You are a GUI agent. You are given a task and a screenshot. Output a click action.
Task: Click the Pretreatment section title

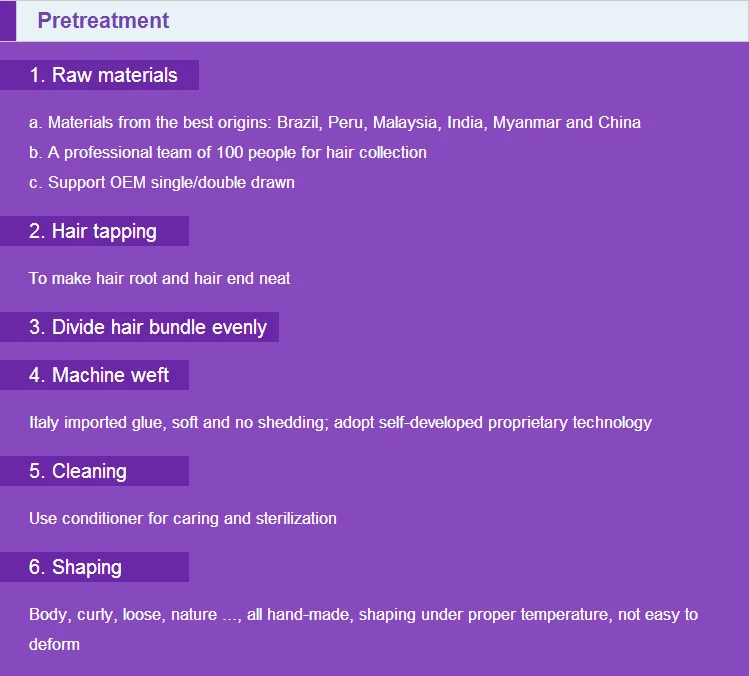tap(103, 21)
